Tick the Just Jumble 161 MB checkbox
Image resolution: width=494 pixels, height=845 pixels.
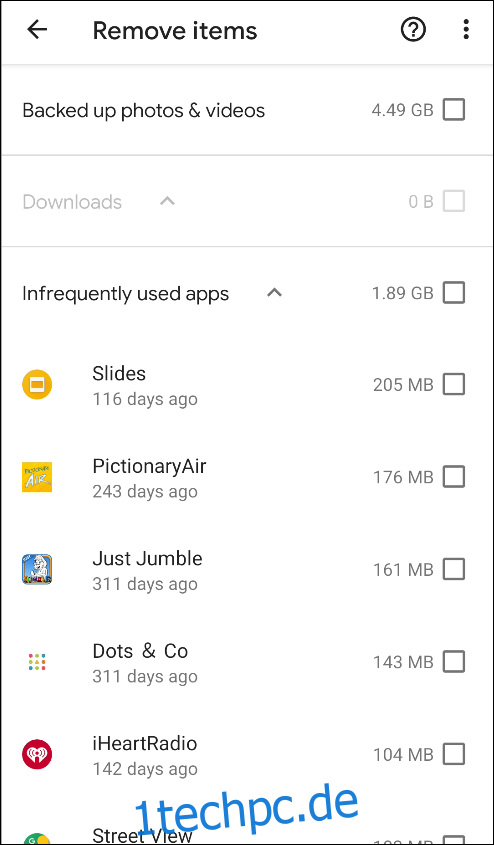click(454, 569)
